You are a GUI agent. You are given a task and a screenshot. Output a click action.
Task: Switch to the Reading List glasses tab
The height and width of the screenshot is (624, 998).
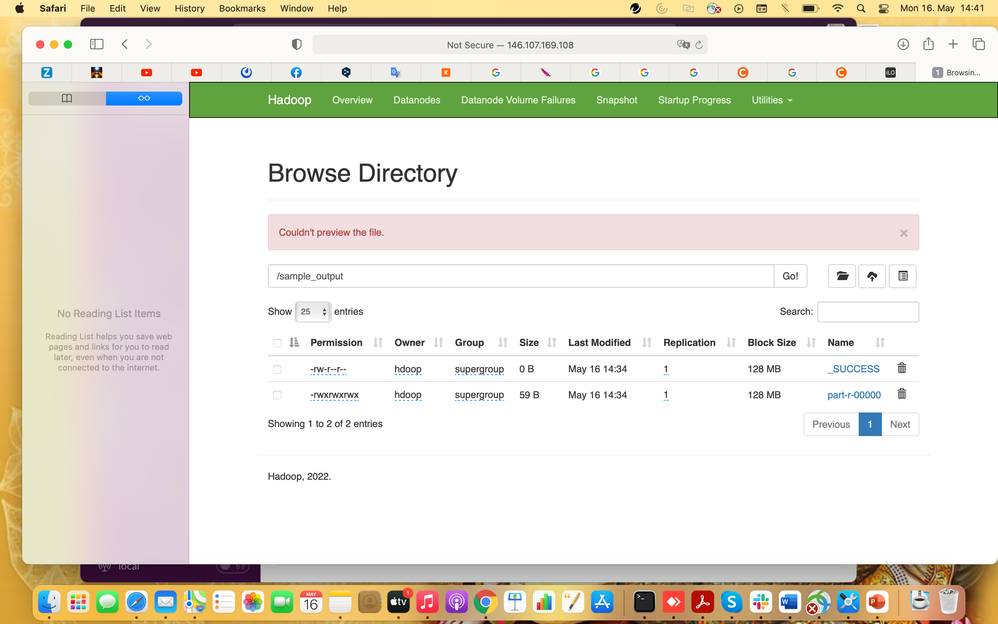pyautogui.click(x=144, y=98)
